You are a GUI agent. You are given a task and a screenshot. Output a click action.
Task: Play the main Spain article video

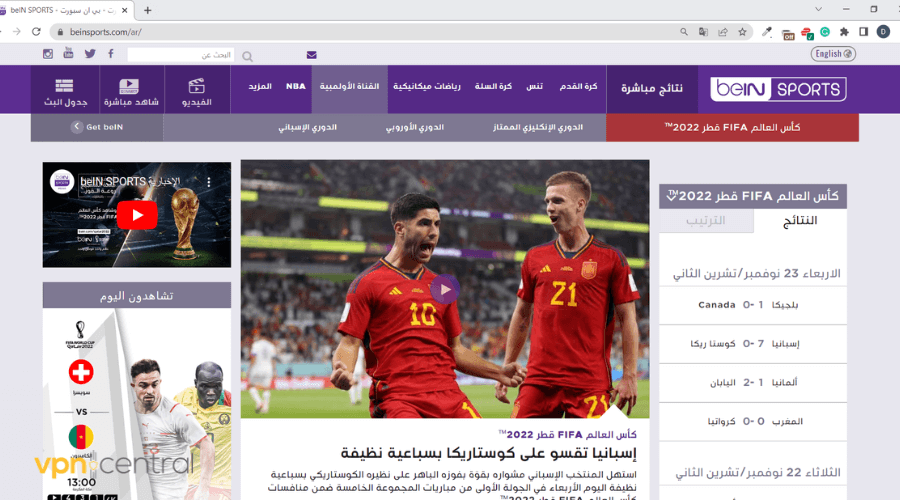[x=445, y=289]
